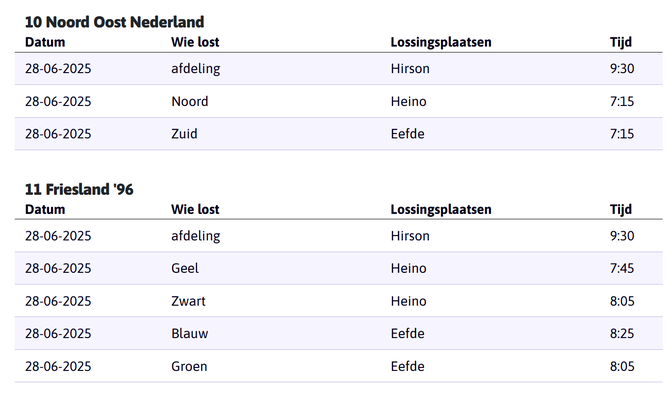
Task: Click 'Hirson' in the Noord Oost Nederland table
Action: (410, 68)
